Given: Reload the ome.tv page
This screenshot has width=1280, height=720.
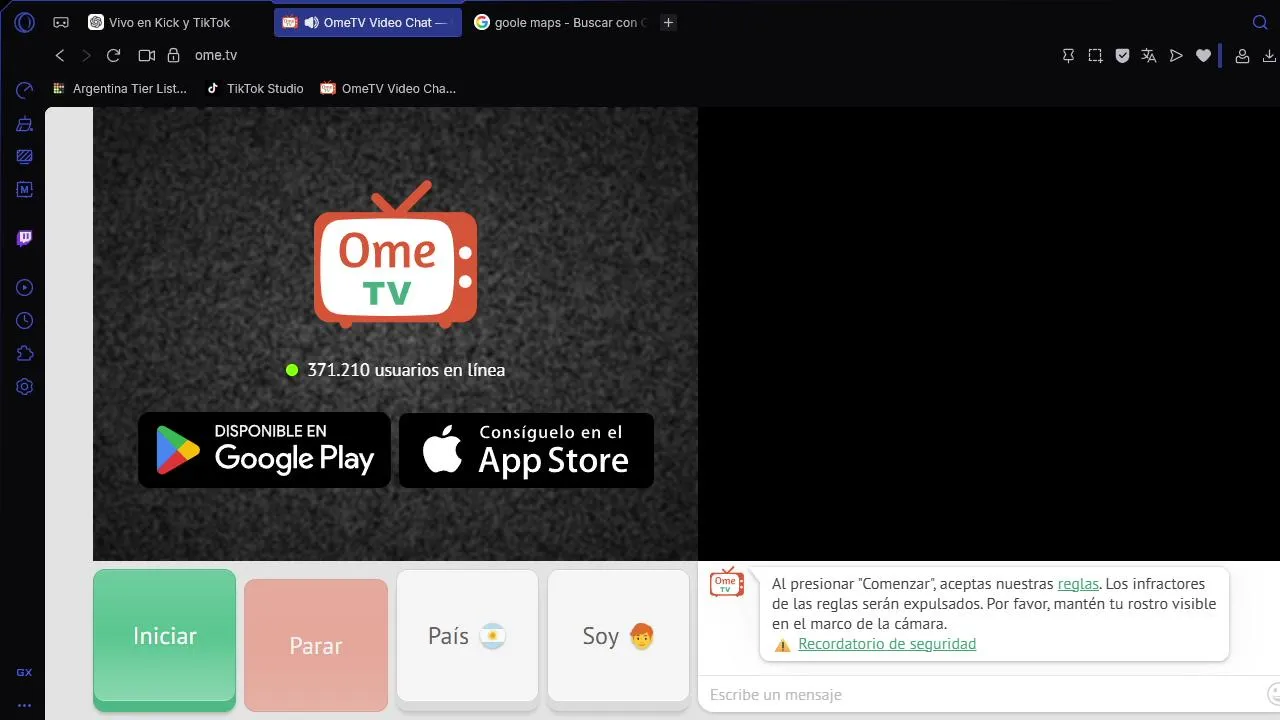Looking at the screenshot, I should click(113, 56).
